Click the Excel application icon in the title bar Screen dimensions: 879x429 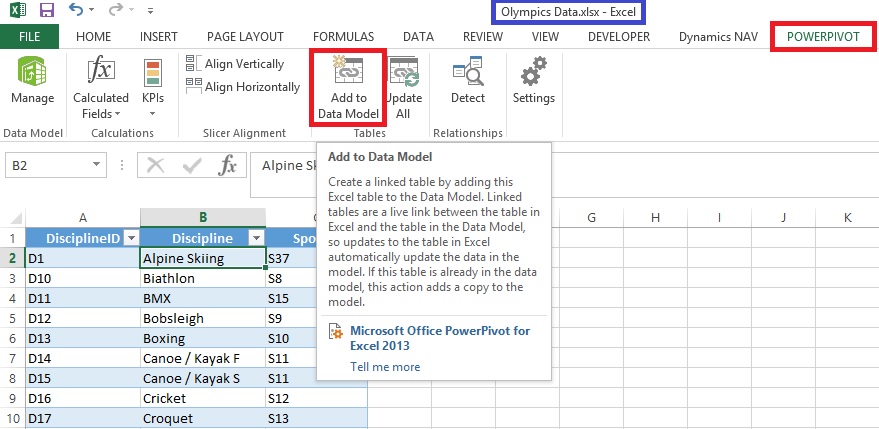click(17, 10)
